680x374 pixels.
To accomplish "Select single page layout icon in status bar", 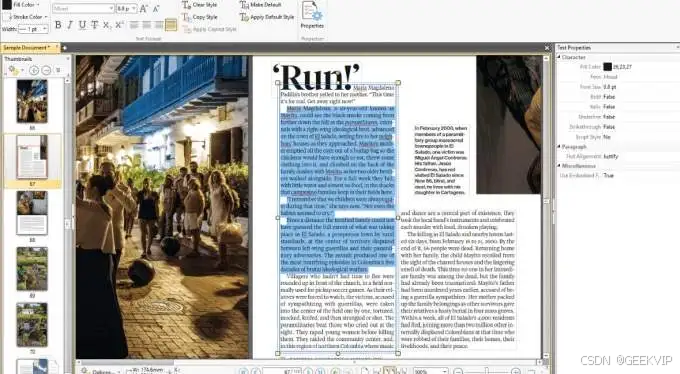I will click(x=365, y=371).
